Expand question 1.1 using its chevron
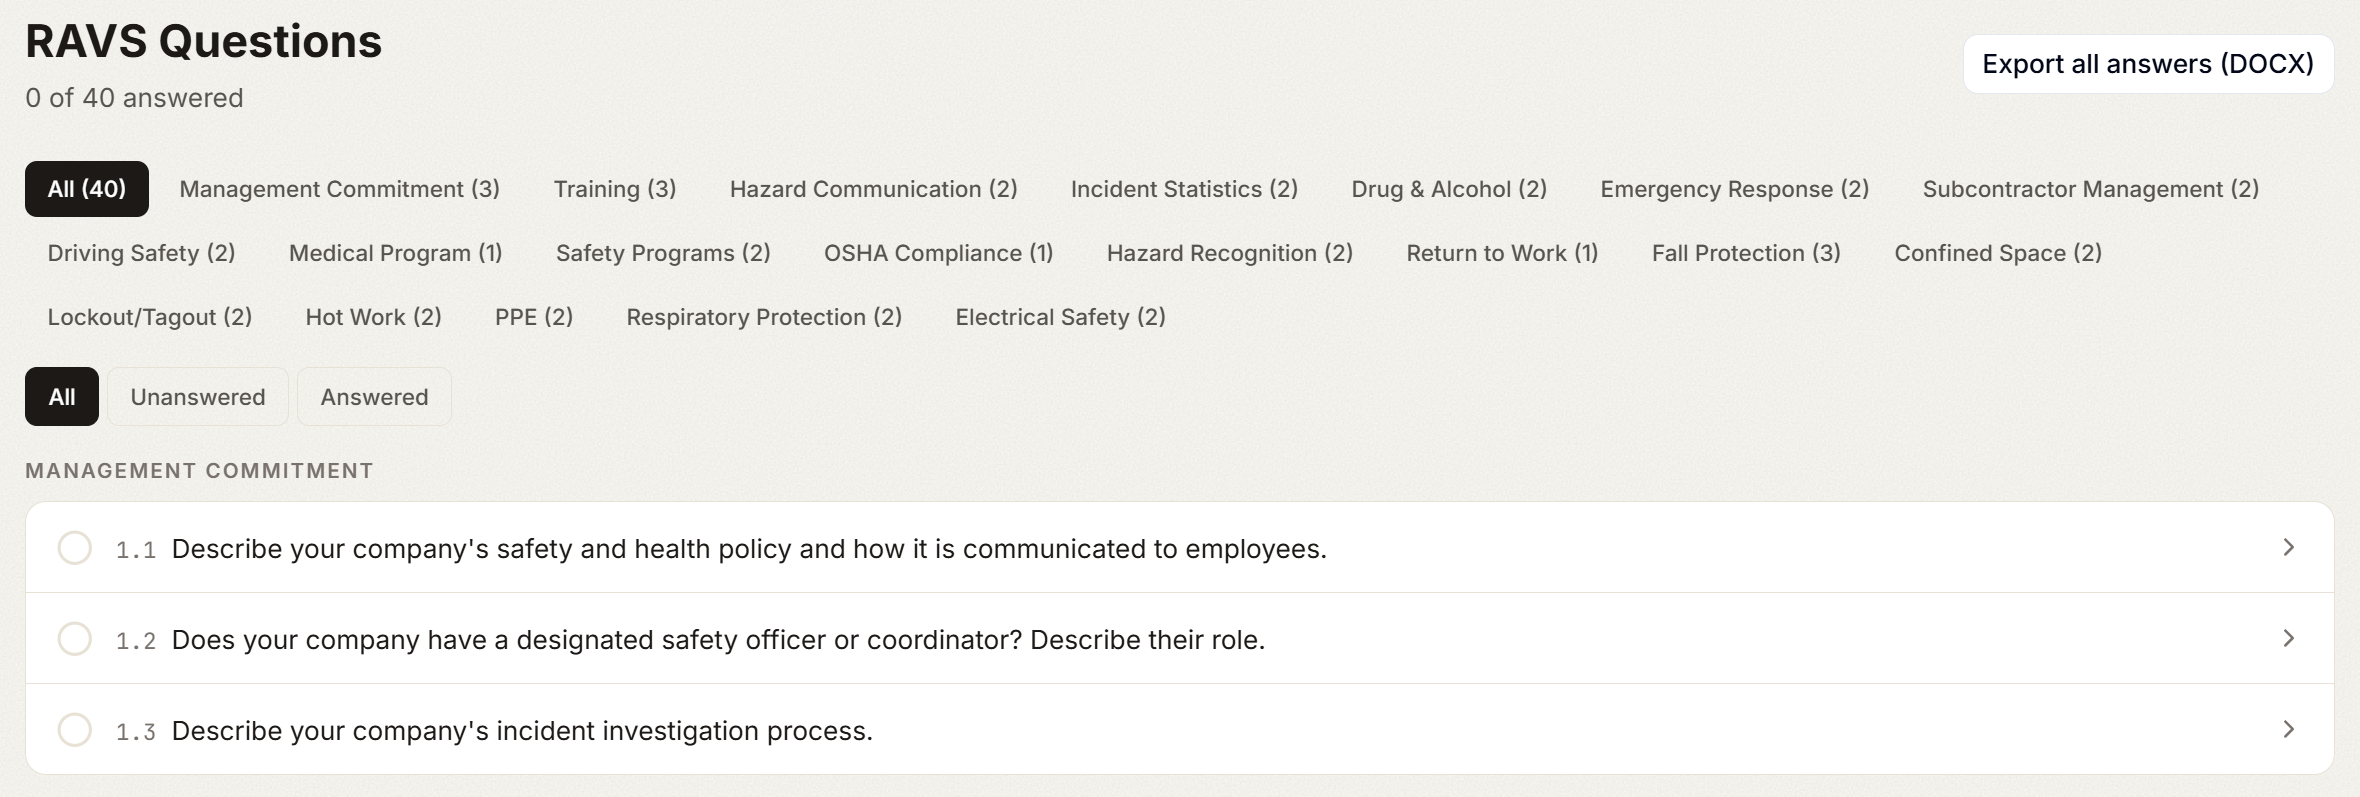Image resolution: width=2360 pixels, height=797 pixels. 2288,547
